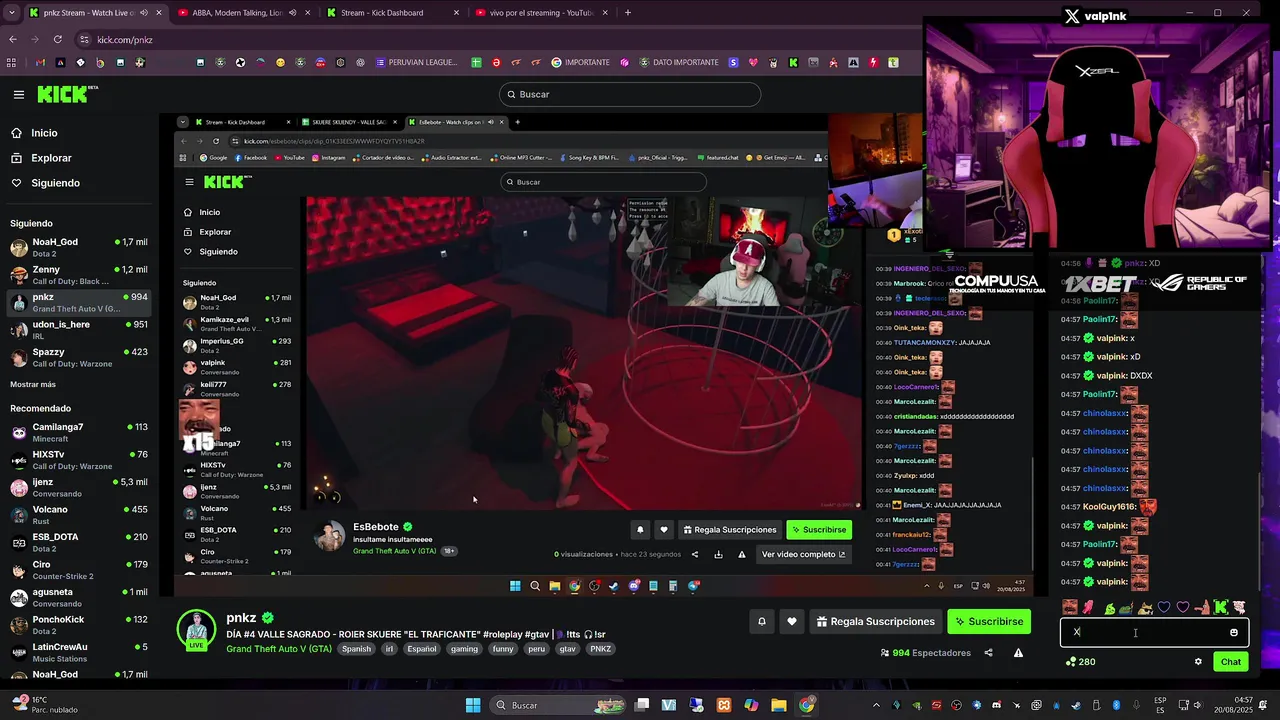
Task: Open the Gmail bookmark icon
Action: (40, 62)
